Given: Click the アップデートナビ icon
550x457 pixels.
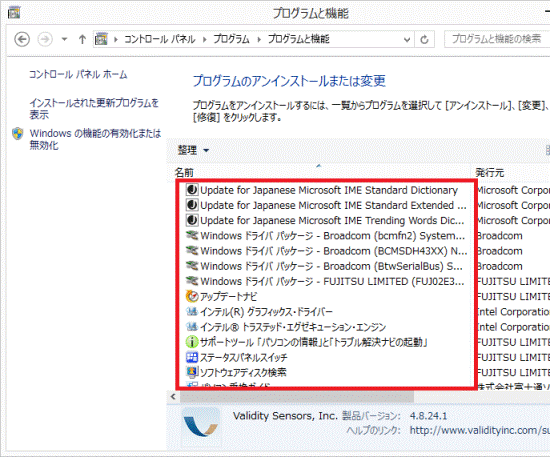Looking at the screenshot, I should pos(192,297).
